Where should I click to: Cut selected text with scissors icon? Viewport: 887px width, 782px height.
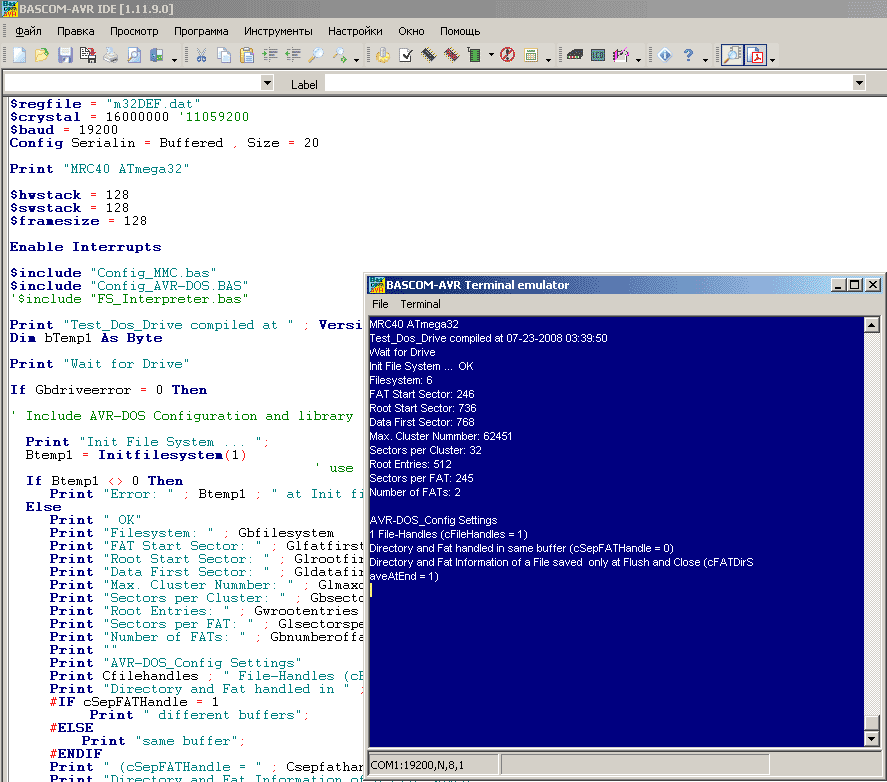(201, 55)
